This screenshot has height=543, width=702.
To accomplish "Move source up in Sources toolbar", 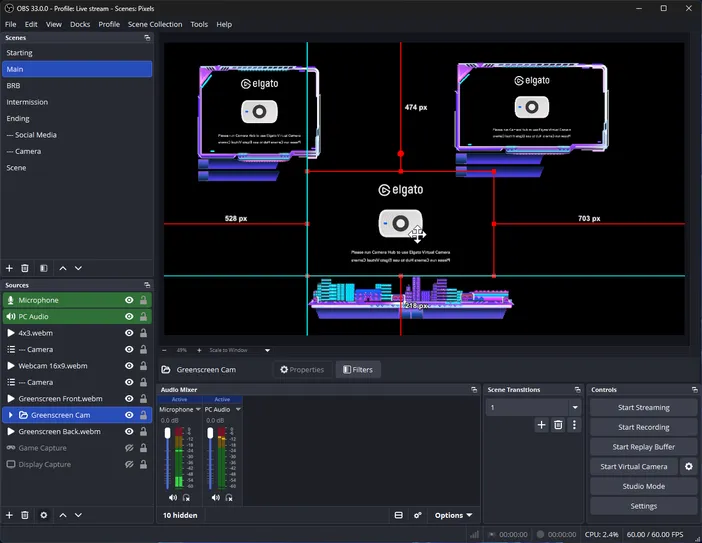I will click(63, 515).
